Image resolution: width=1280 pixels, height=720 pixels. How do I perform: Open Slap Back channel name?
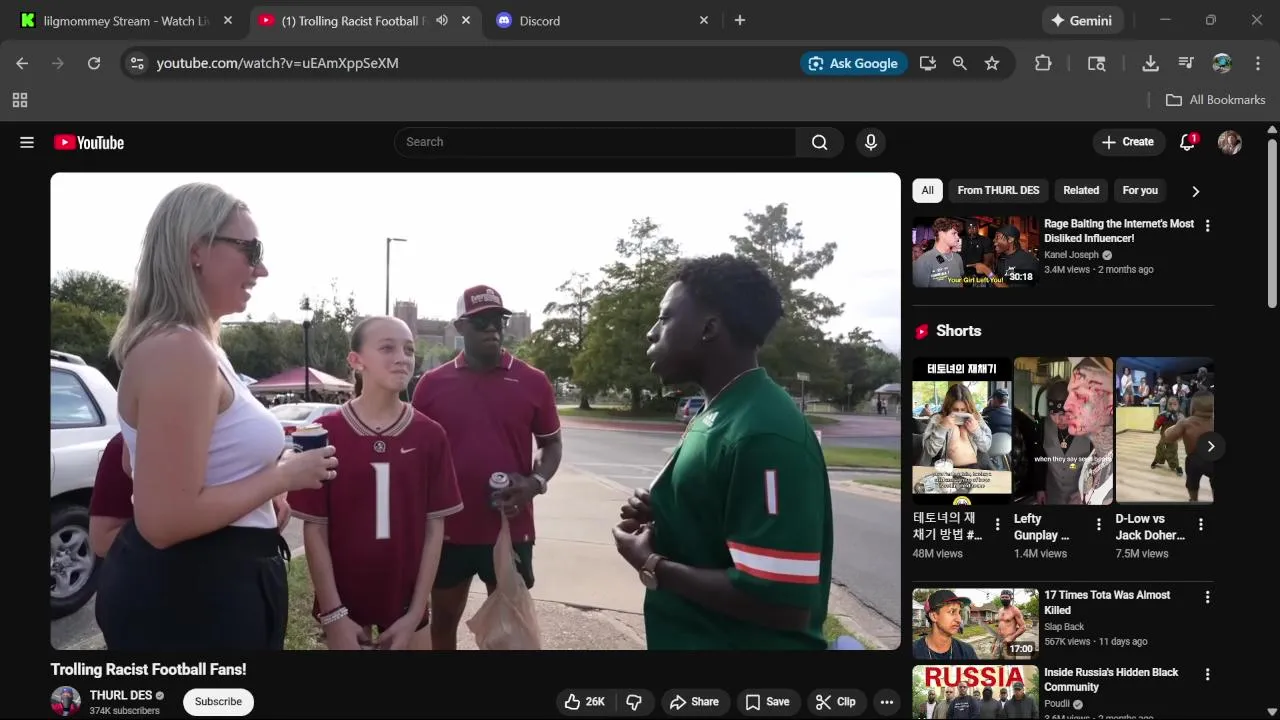pyautogui.click(x=1064, y=627)
